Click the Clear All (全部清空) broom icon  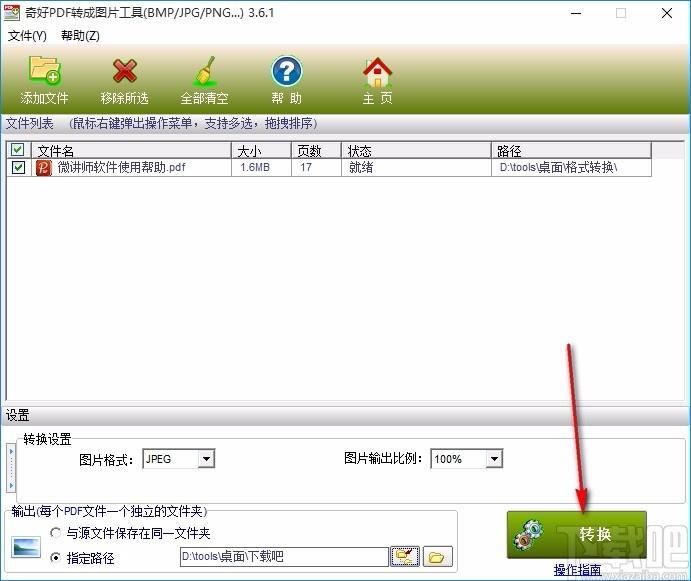205,71
